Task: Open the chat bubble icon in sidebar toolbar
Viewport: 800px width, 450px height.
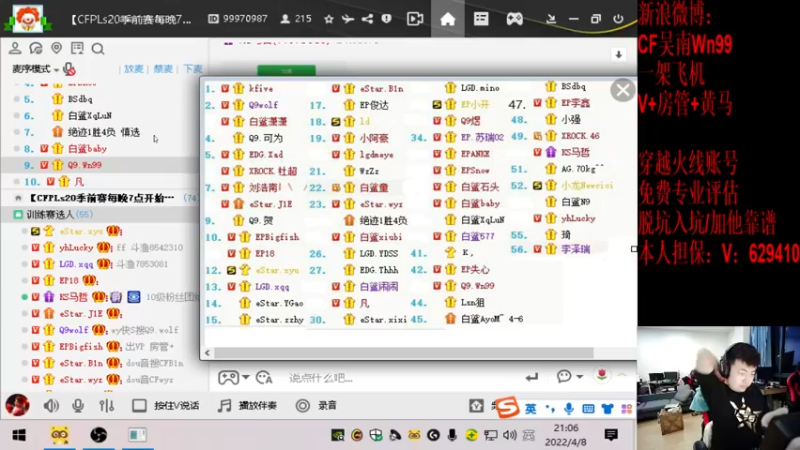Action: click(x=36, y=48)
